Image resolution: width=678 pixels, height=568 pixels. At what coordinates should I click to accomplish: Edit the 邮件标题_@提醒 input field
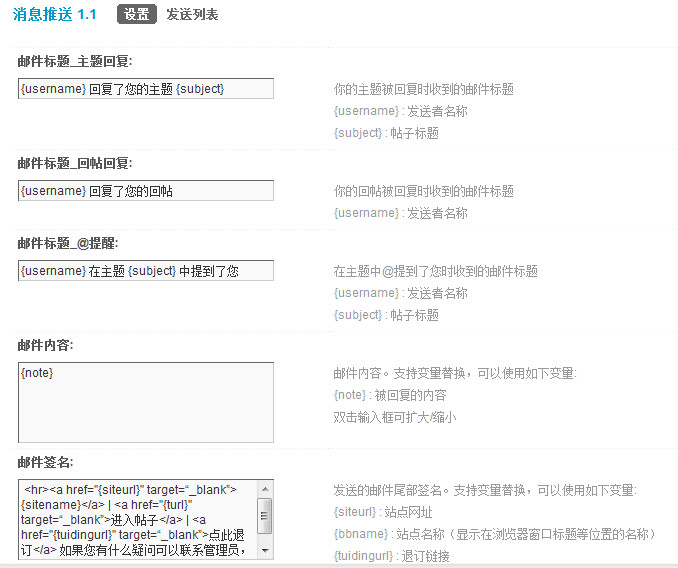point(146,271)
